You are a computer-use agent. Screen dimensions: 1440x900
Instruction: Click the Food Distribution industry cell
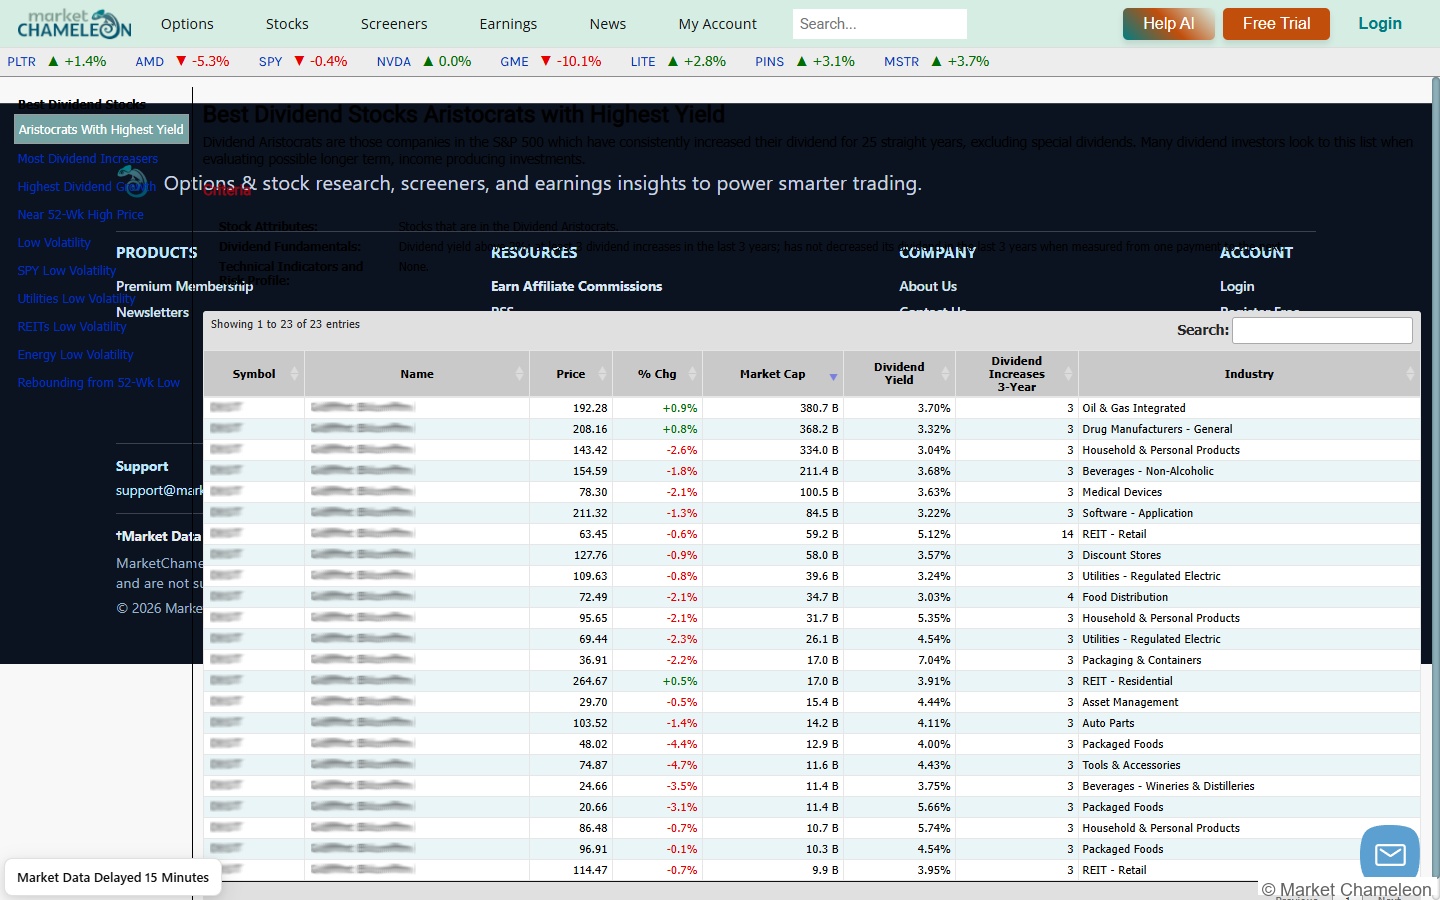[x=1249, y=597]
